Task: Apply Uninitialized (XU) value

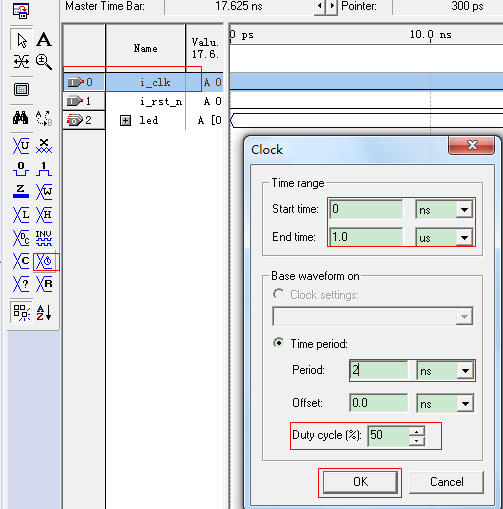Action: [21, 146]
